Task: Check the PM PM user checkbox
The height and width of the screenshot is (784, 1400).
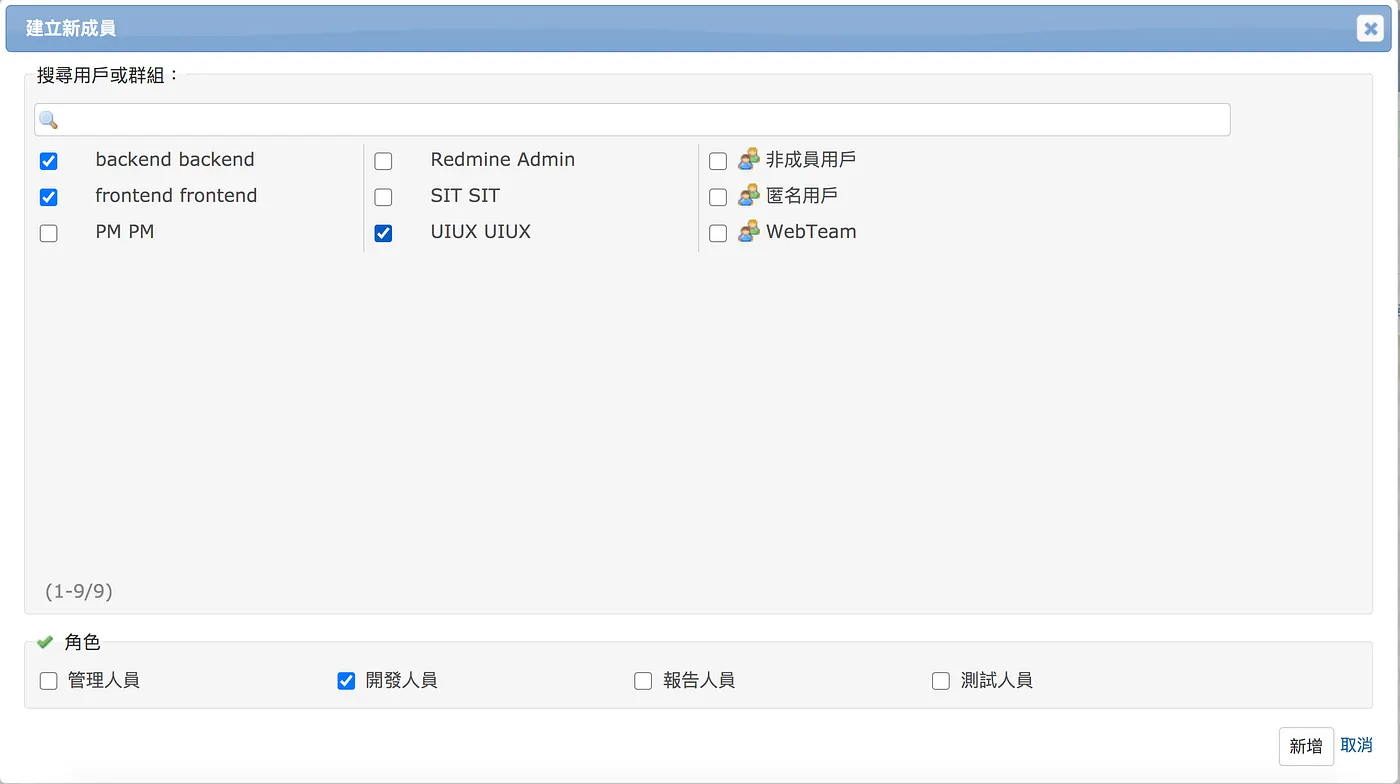Action: tap(48, 233)
